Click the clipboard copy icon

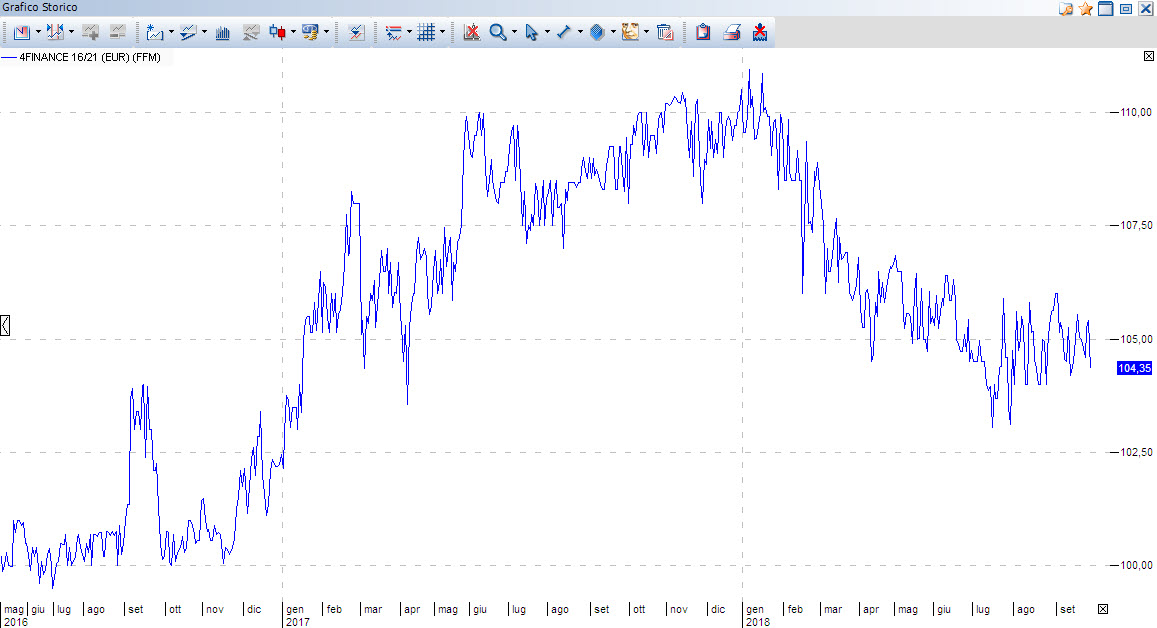pos(703,32)
